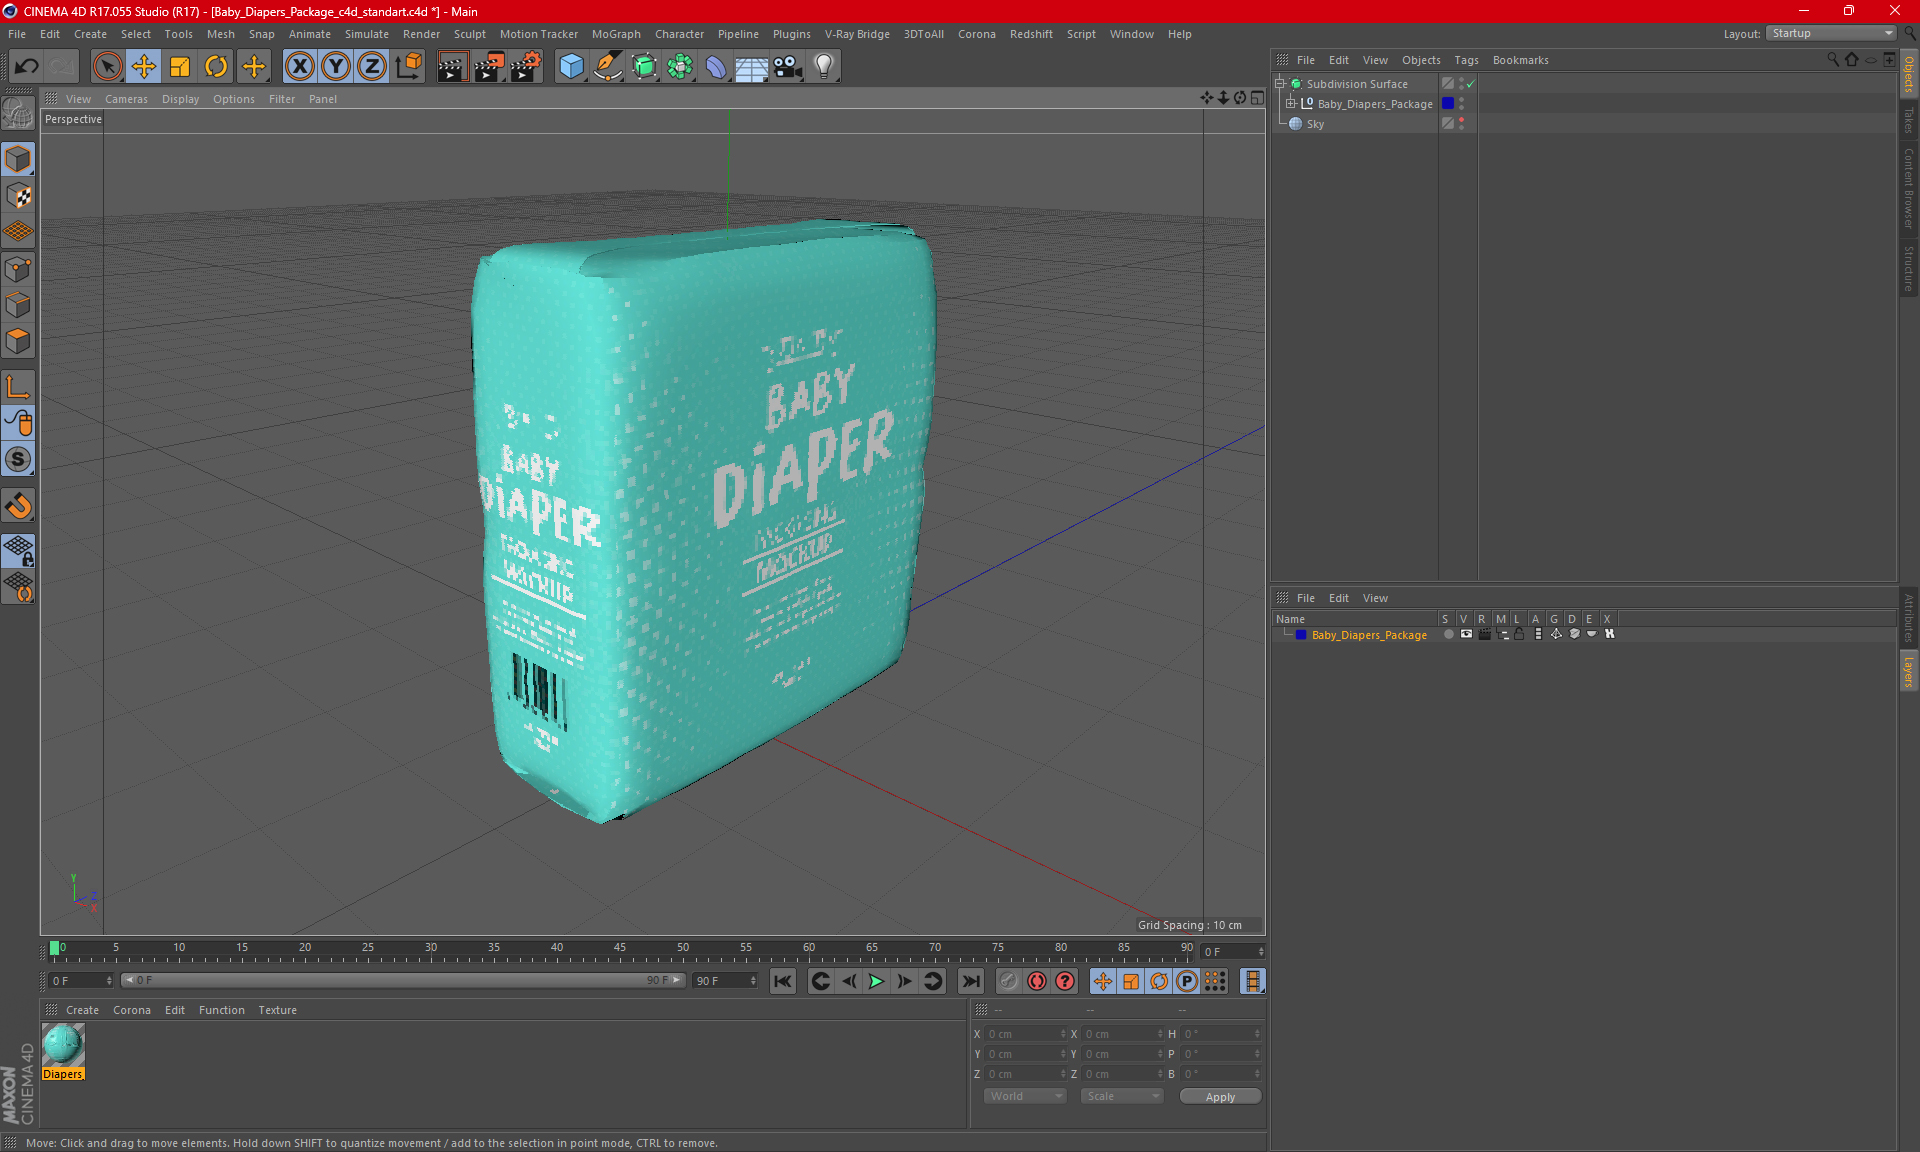1920x1152 pixels.
Task: Open Edit Render Settings icon
Action: [526, 66]
